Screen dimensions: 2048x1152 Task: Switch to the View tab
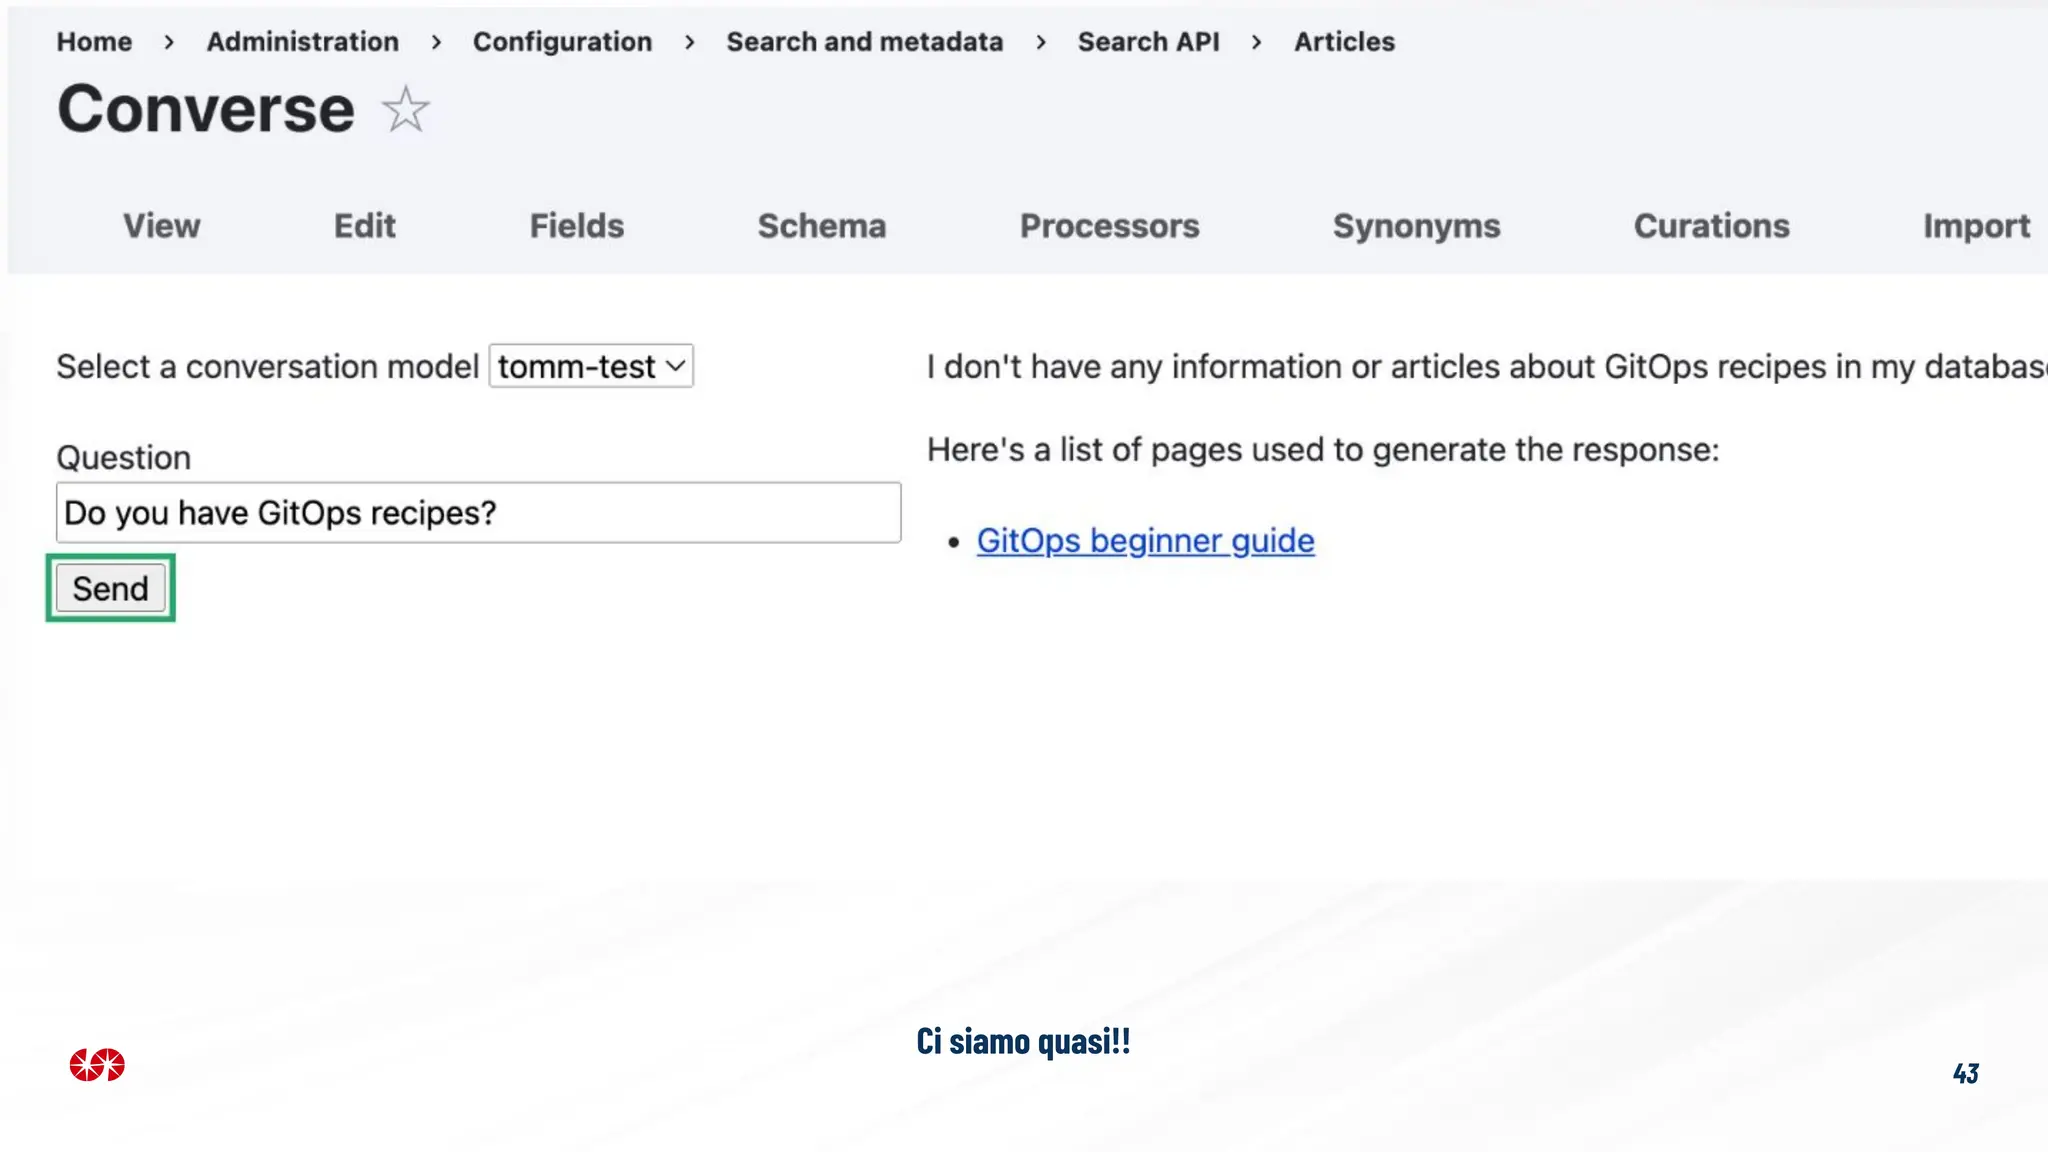point(161,226)
